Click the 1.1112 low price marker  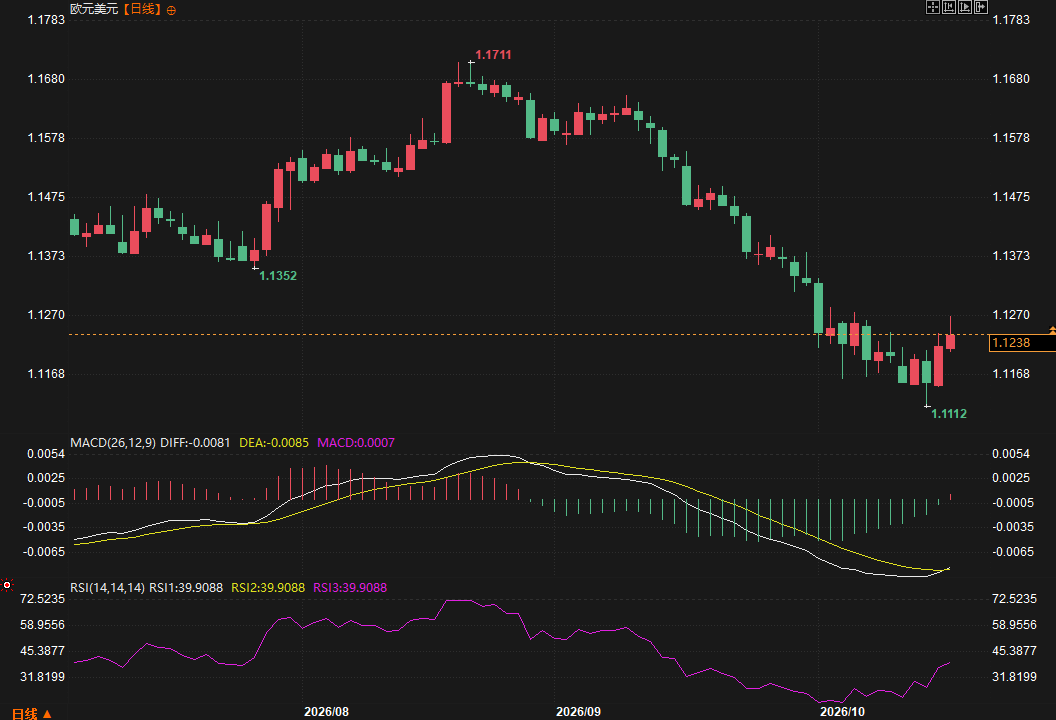point(949,414)
